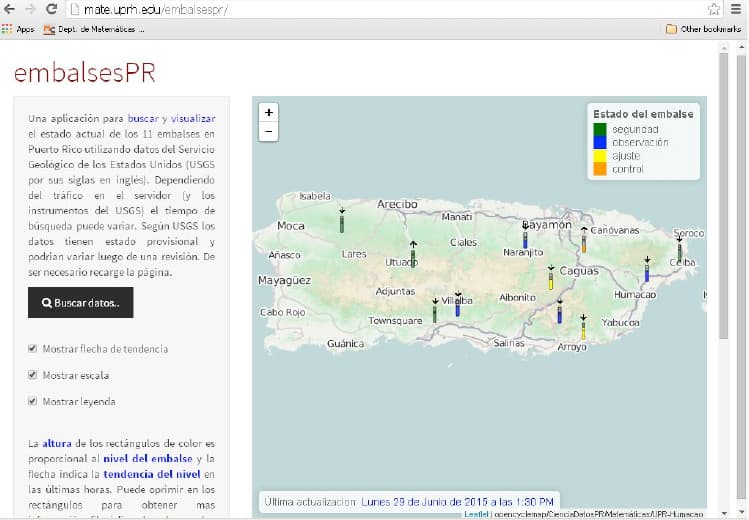Open the Apps shortcut in bookmarks bar

(18, 29)
